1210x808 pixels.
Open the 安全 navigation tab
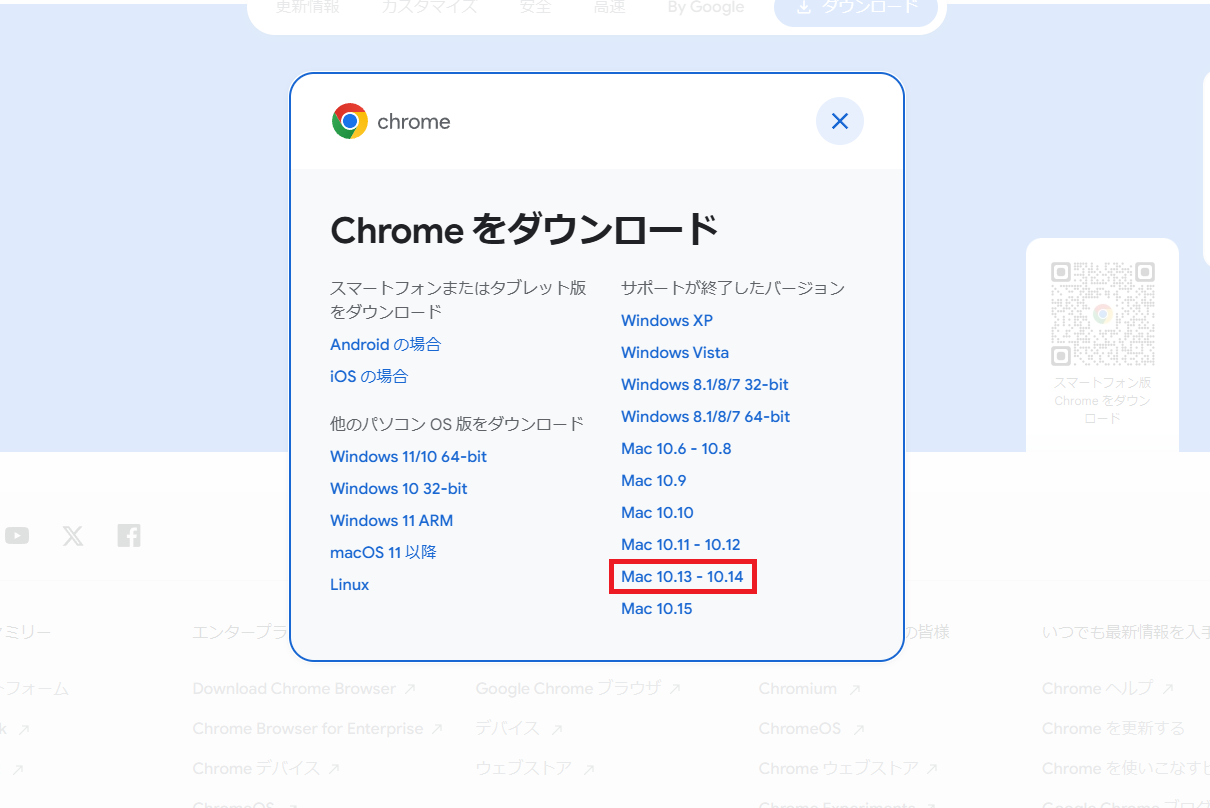(536, 7)
